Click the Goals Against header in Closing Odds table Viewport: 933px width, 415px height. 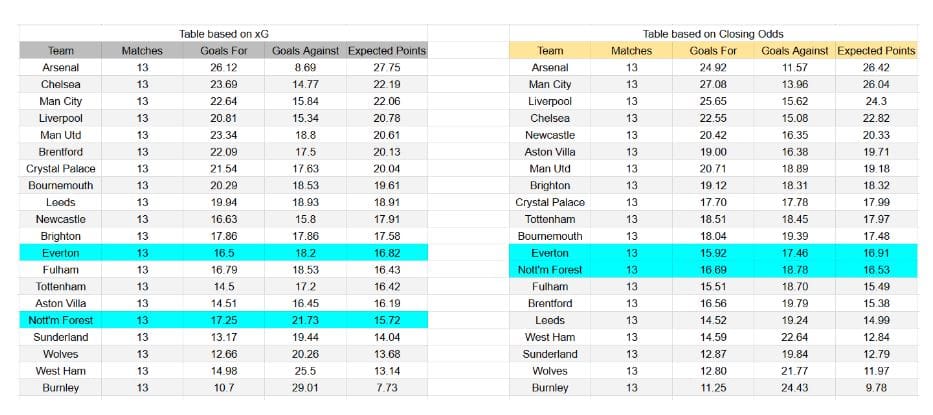coord(794,51)
